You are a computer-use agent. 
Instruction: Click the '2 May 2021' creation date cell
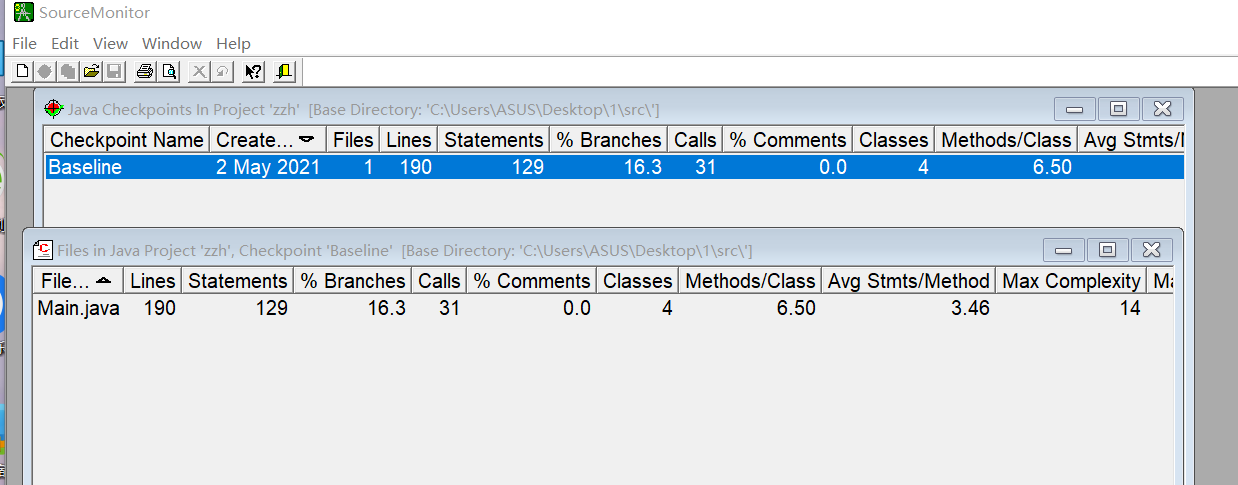pyautogui.click(x=268, y=167)
